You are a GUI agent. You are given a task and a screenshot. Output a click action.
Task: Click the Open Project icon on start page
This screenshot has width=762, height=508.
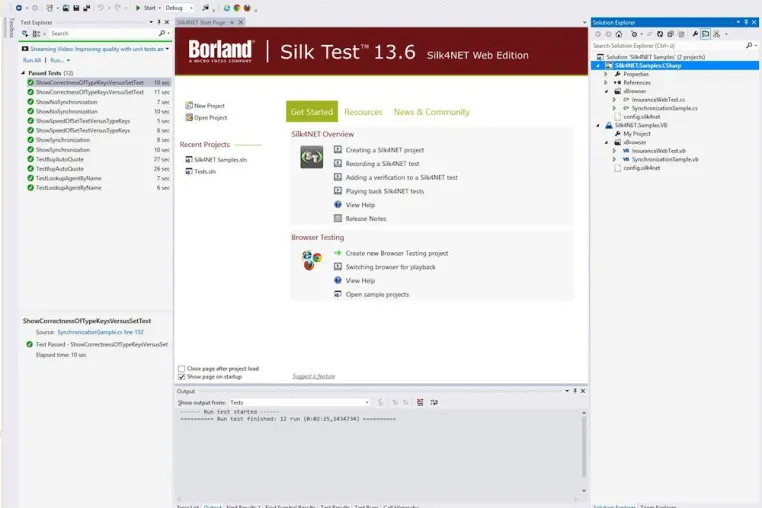tap(189, 117)
